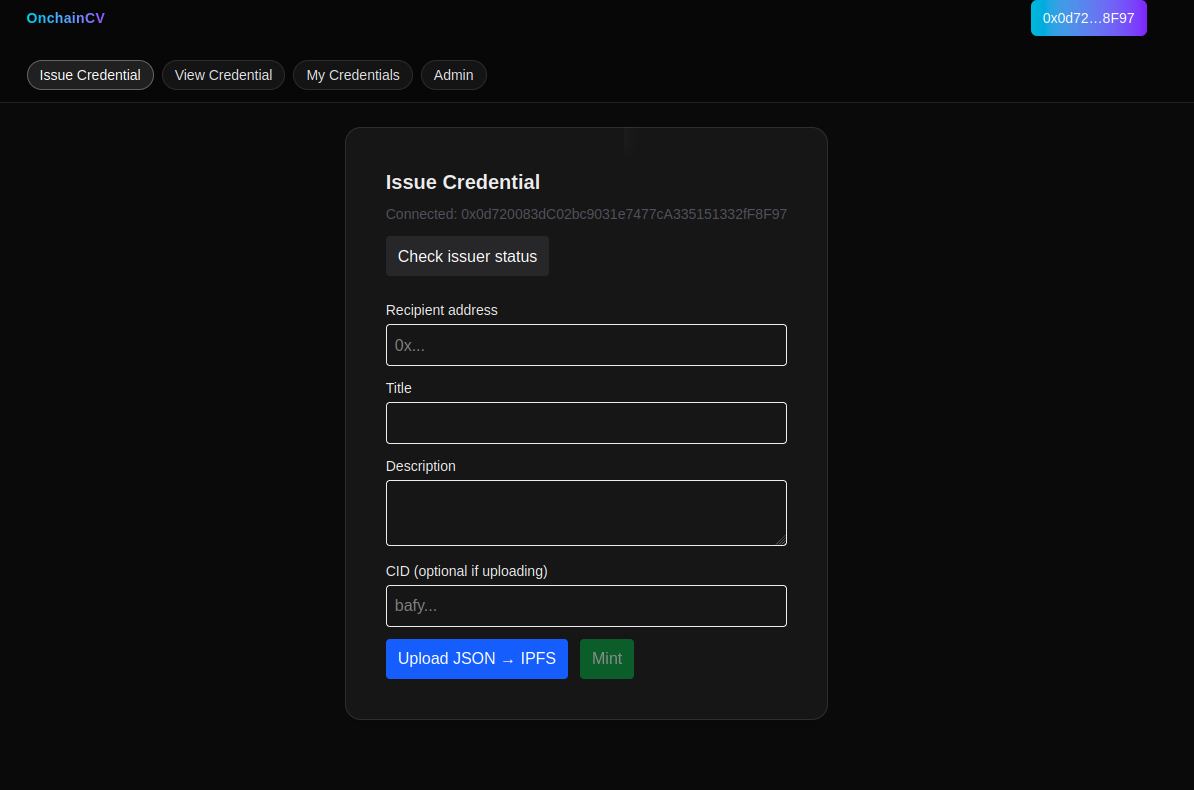Image resolution: width=1194 pixels, height=790 pixels.
Task: Click the Recipient address label
Action: [x=442, y=310]
